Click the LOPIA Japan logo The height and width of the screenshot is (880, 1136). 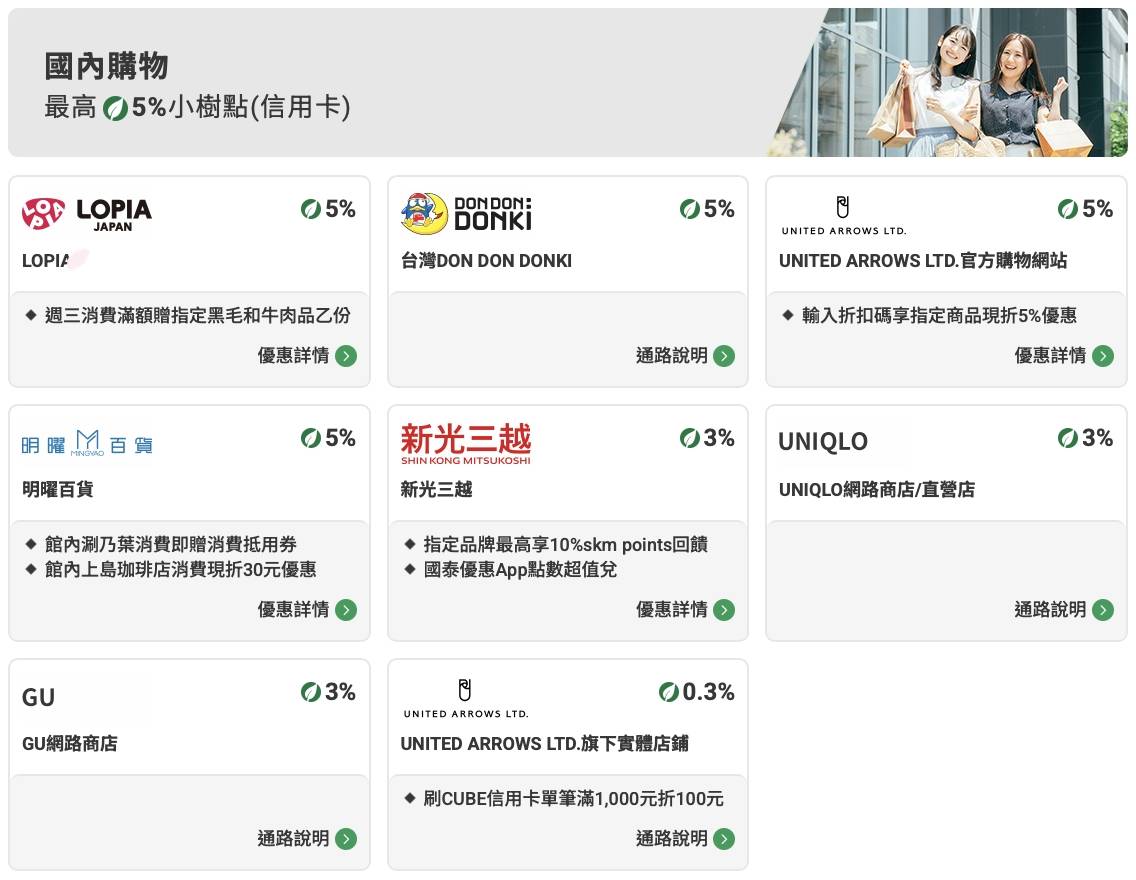pyautogui.click(x=87, y=212)
